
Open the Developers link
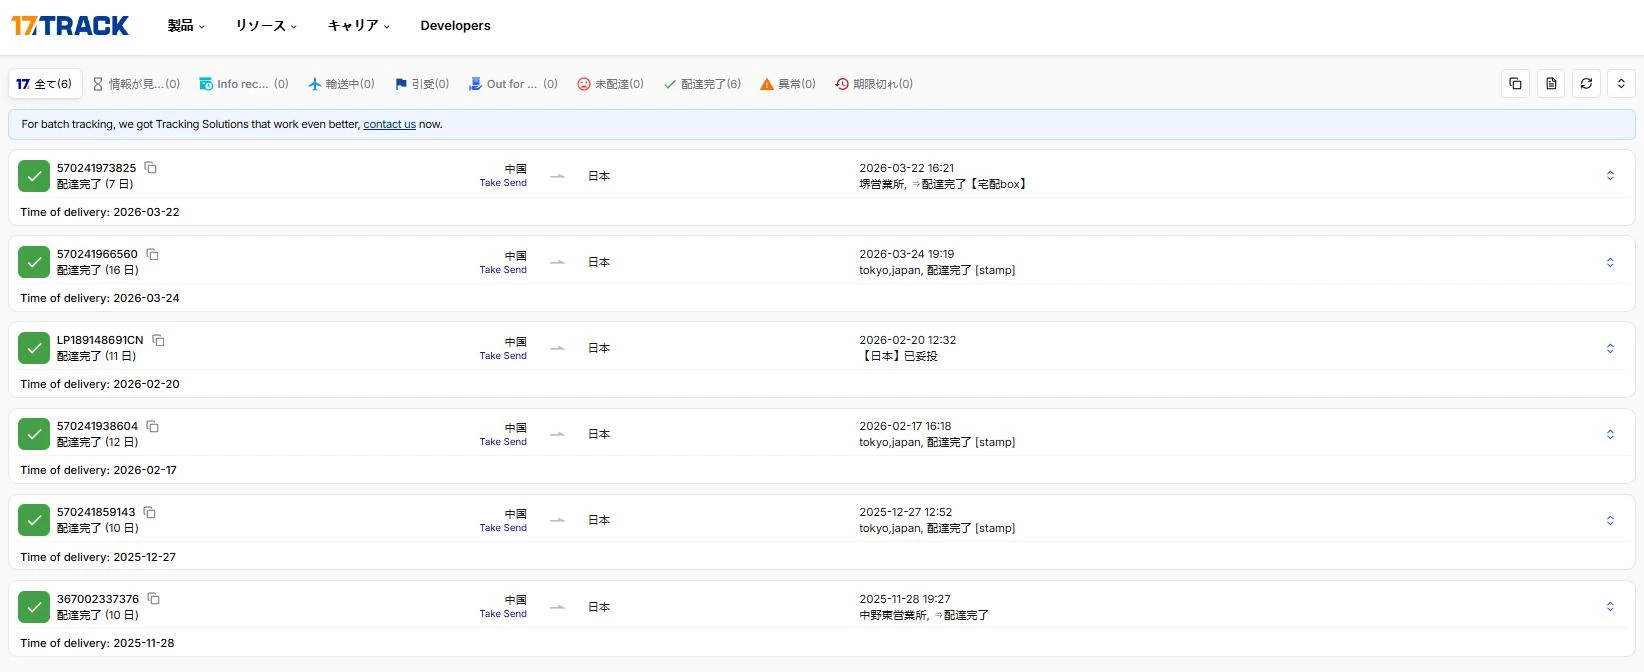(455, 26)
